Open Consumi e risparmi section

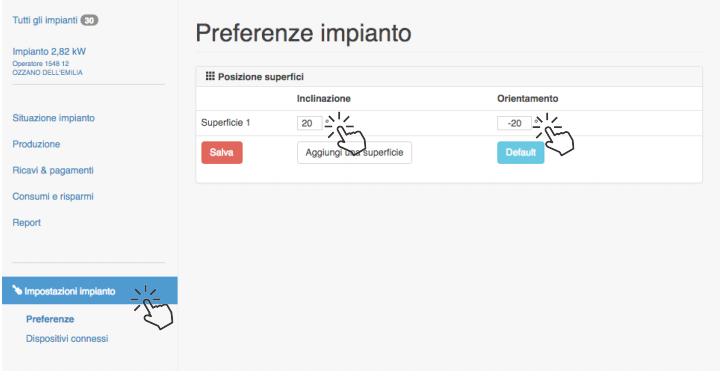[x=53, y=196]
